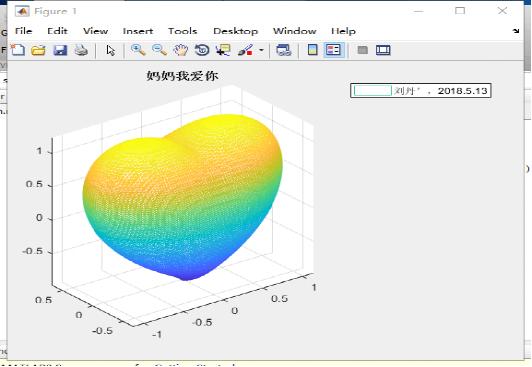Viewport: 532px width, 367px height.
Task: Toggle Insert Colorbar button
Action: point(312,50)
